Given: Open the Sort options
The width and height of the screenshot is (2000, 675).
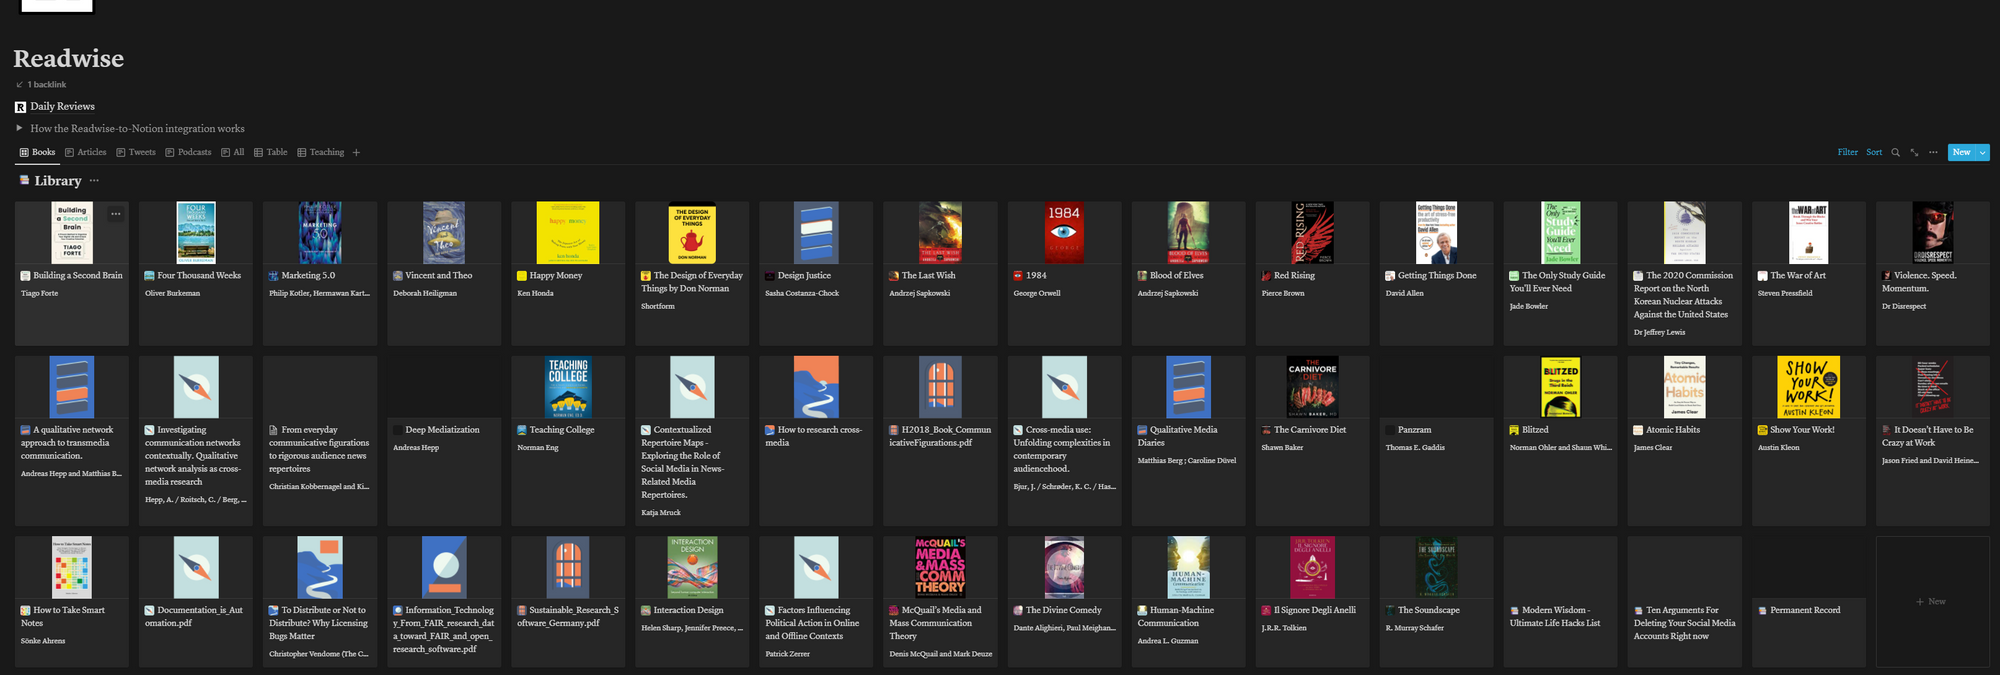Looking at the screenshot, I should (x=1874, y=153).
